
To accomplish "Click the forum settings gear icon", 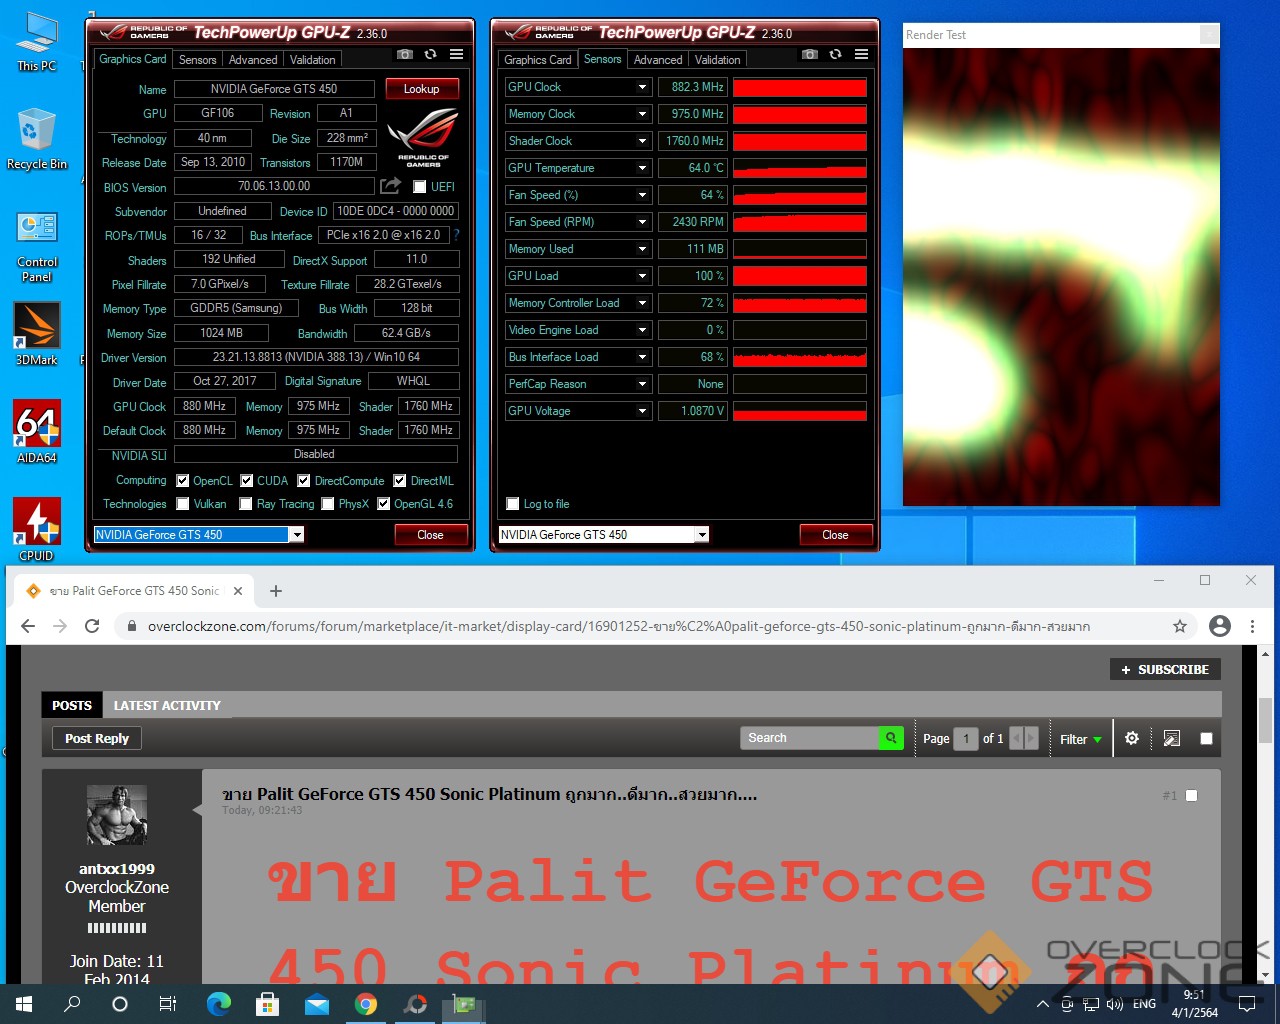I will (x=1132, y=738).
